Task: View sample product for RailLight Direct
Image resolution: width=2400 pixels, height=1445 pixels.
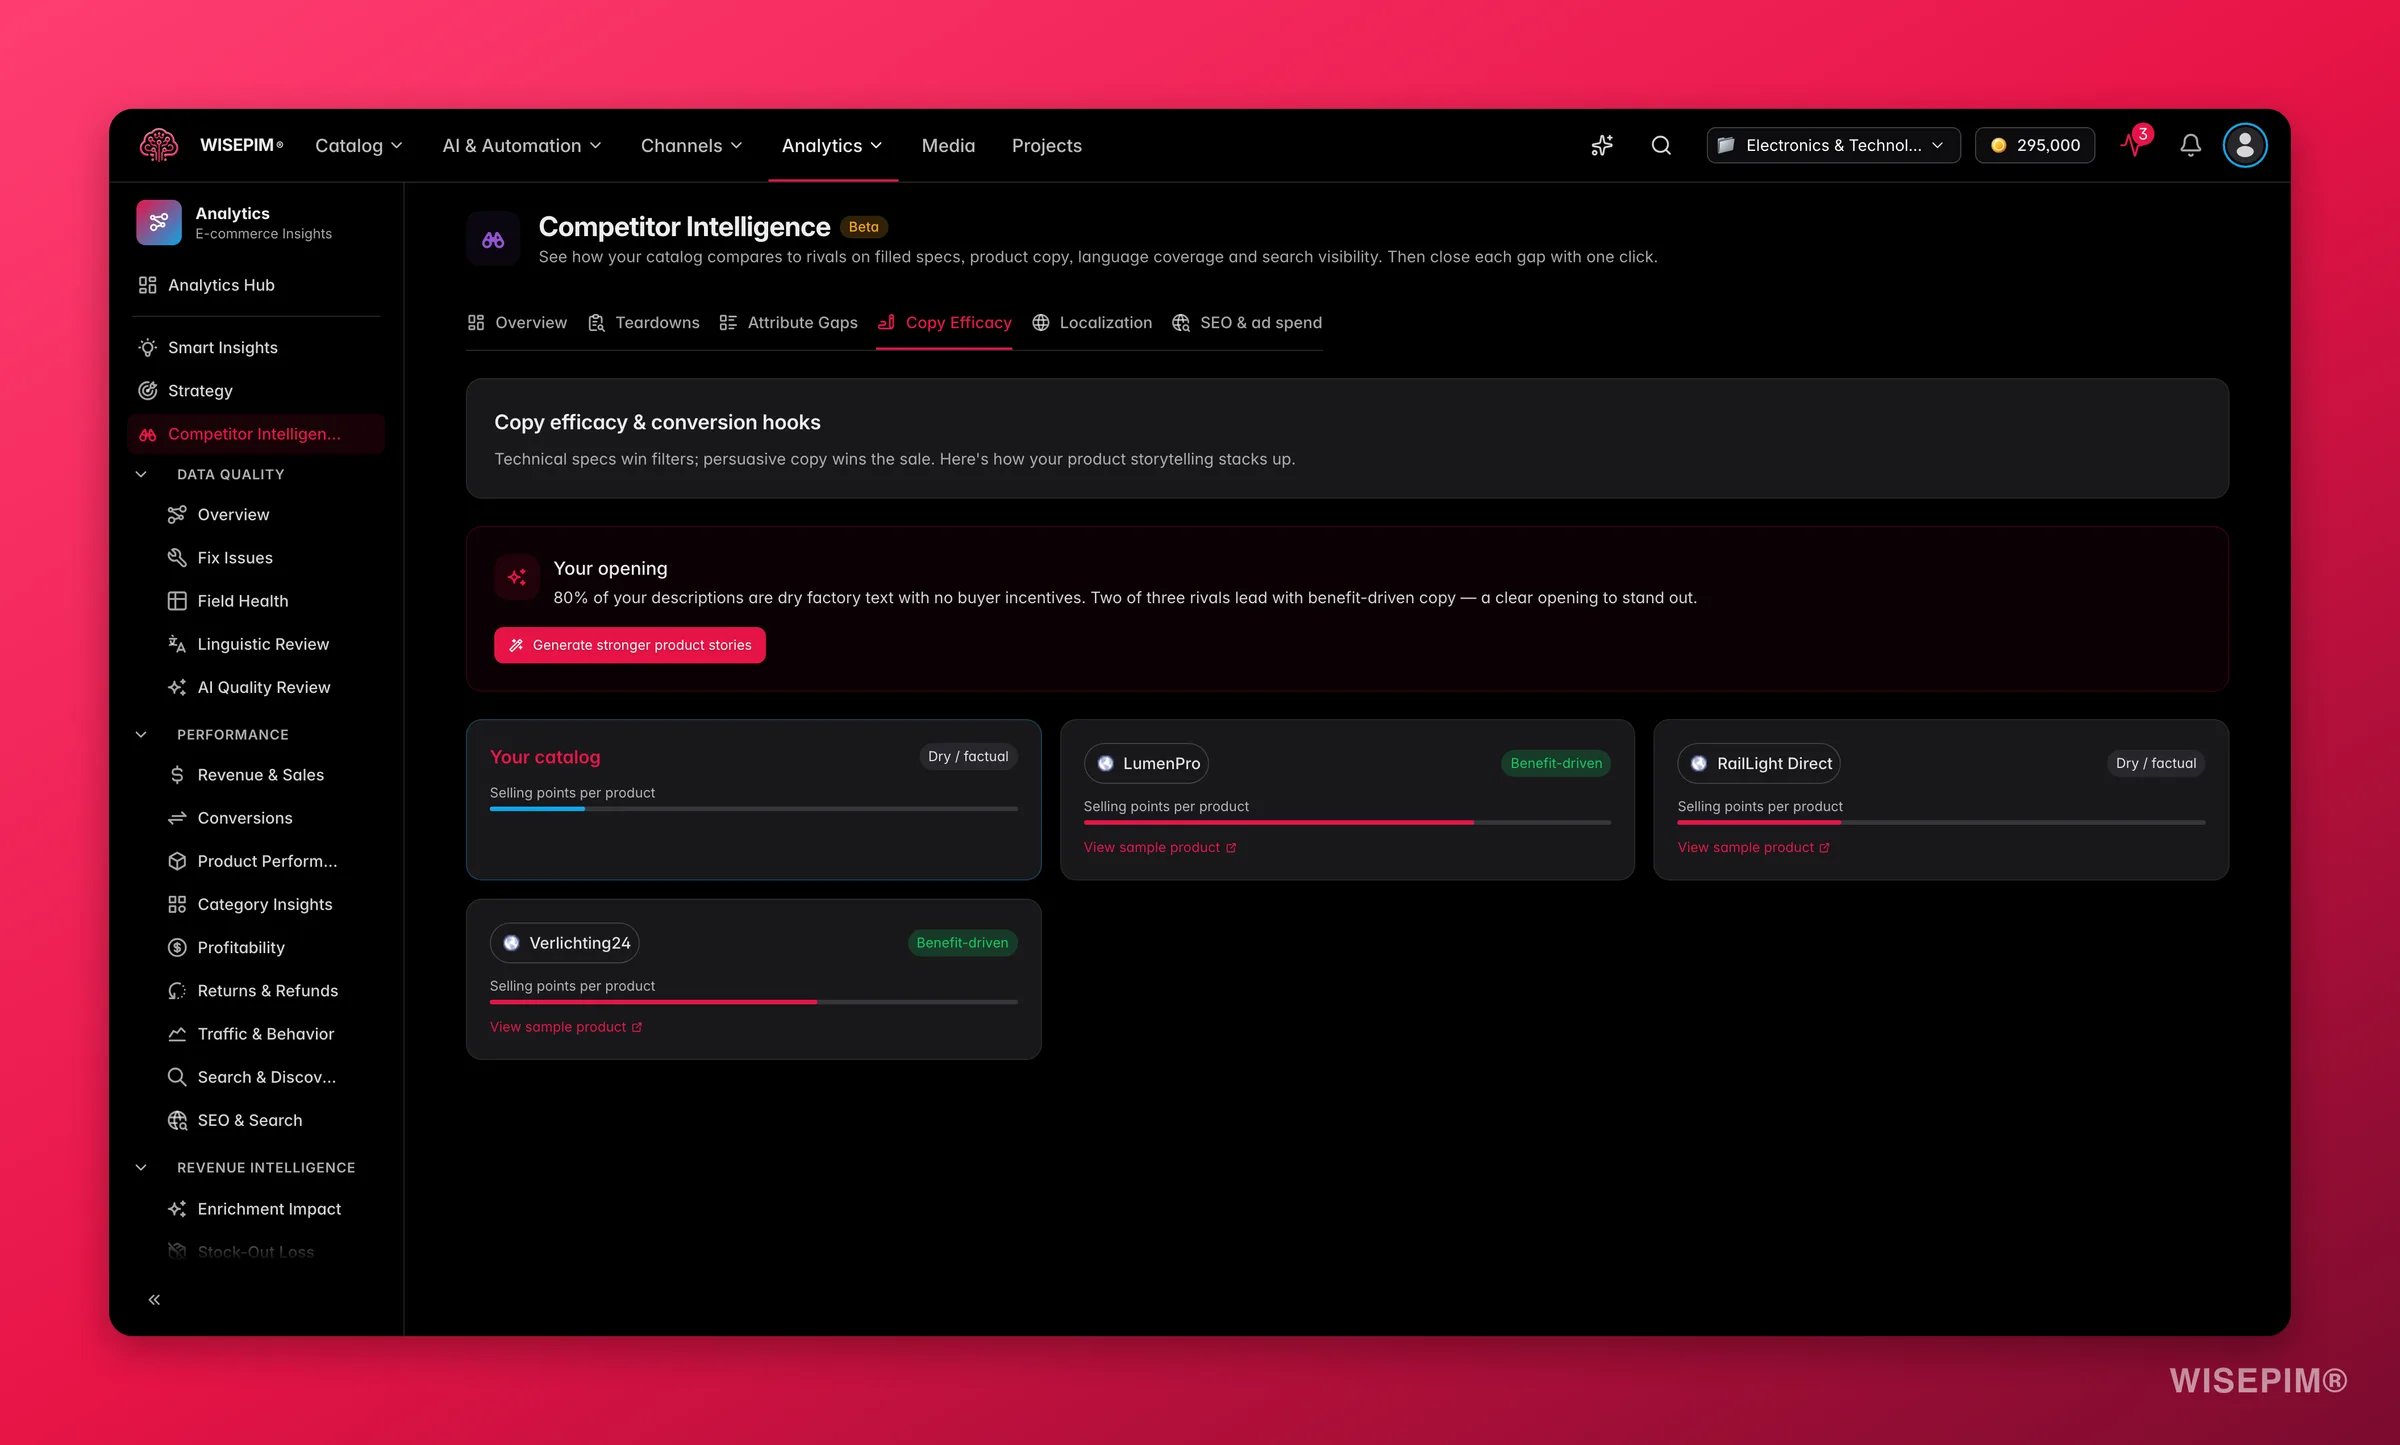Action: (1754, 847)
